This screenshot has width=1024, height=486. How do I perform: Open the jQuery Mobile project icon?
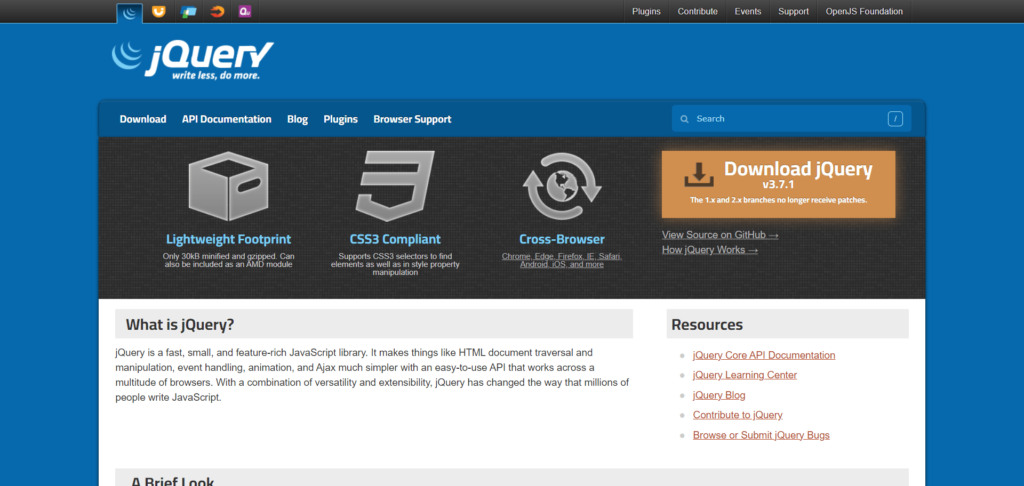tap(189, 11)
